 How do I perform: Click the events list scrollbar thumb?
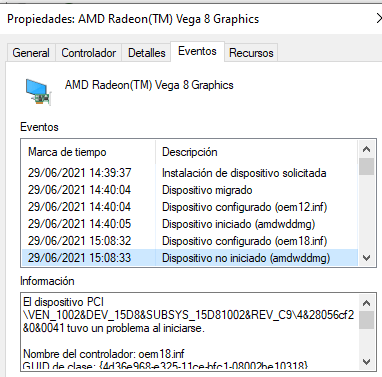click(x=366, y=166)
